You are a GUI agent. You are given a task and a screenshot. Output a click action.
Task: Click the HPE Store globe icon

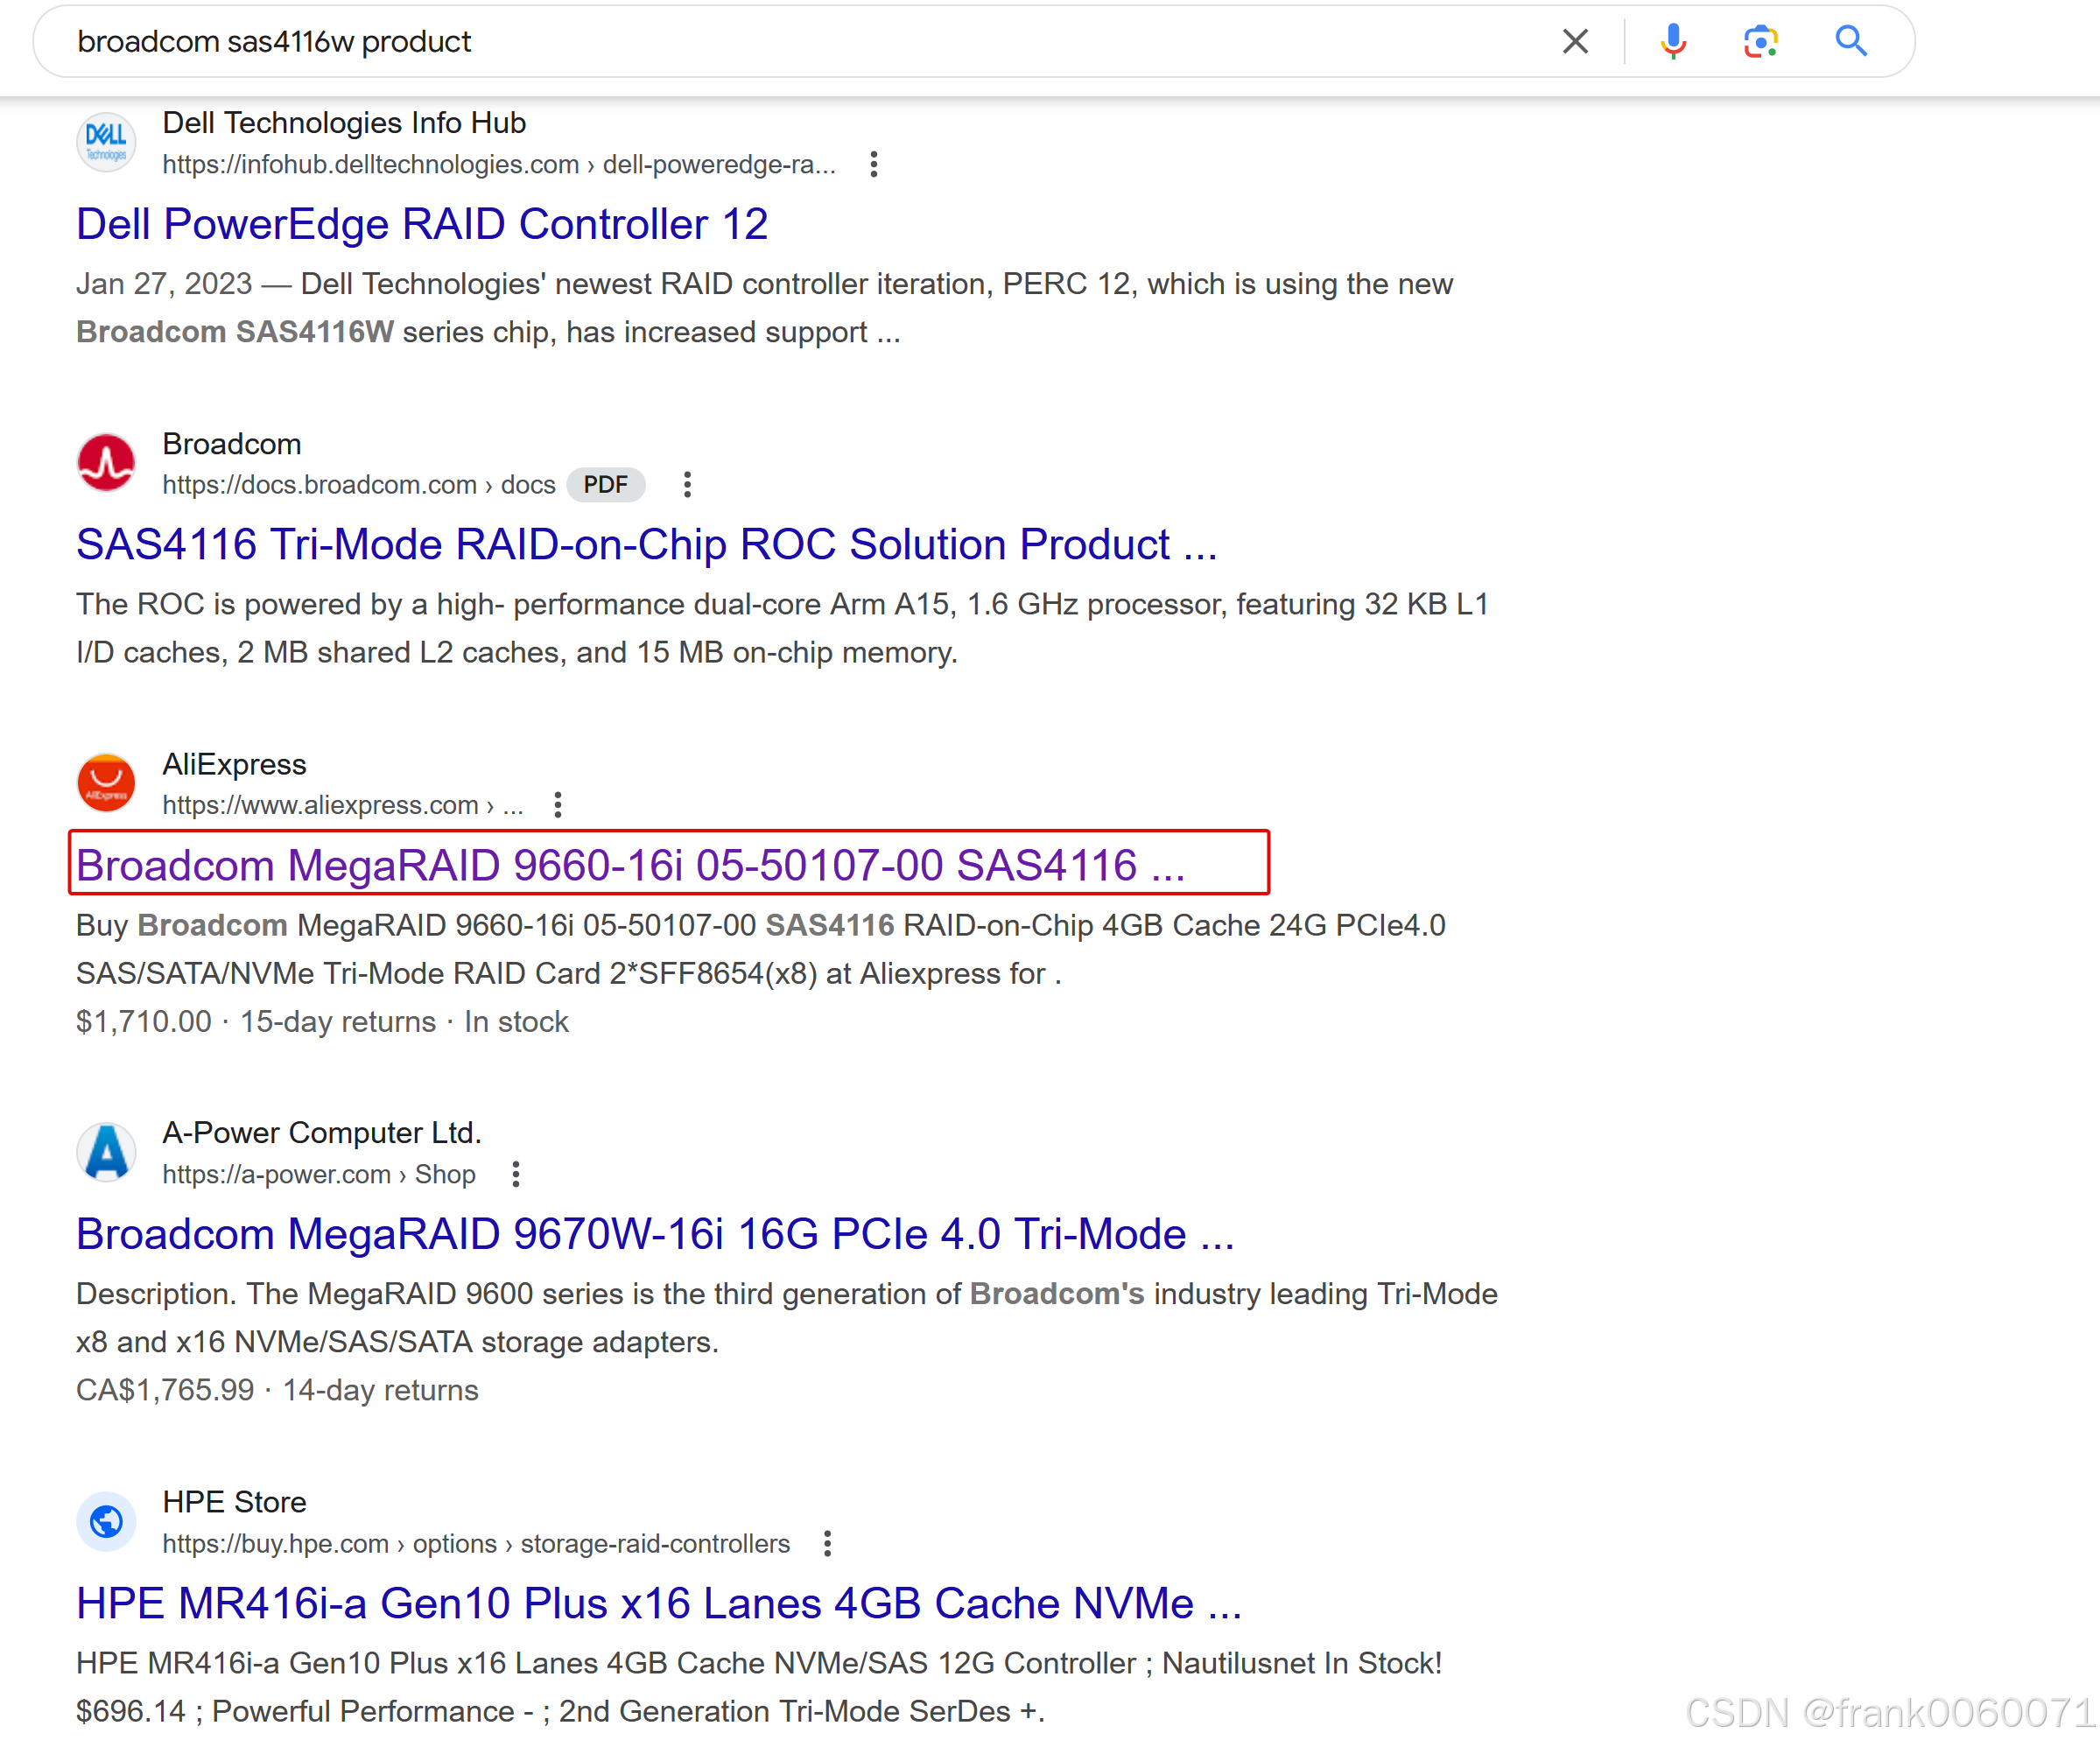[x=106, y=1521]
